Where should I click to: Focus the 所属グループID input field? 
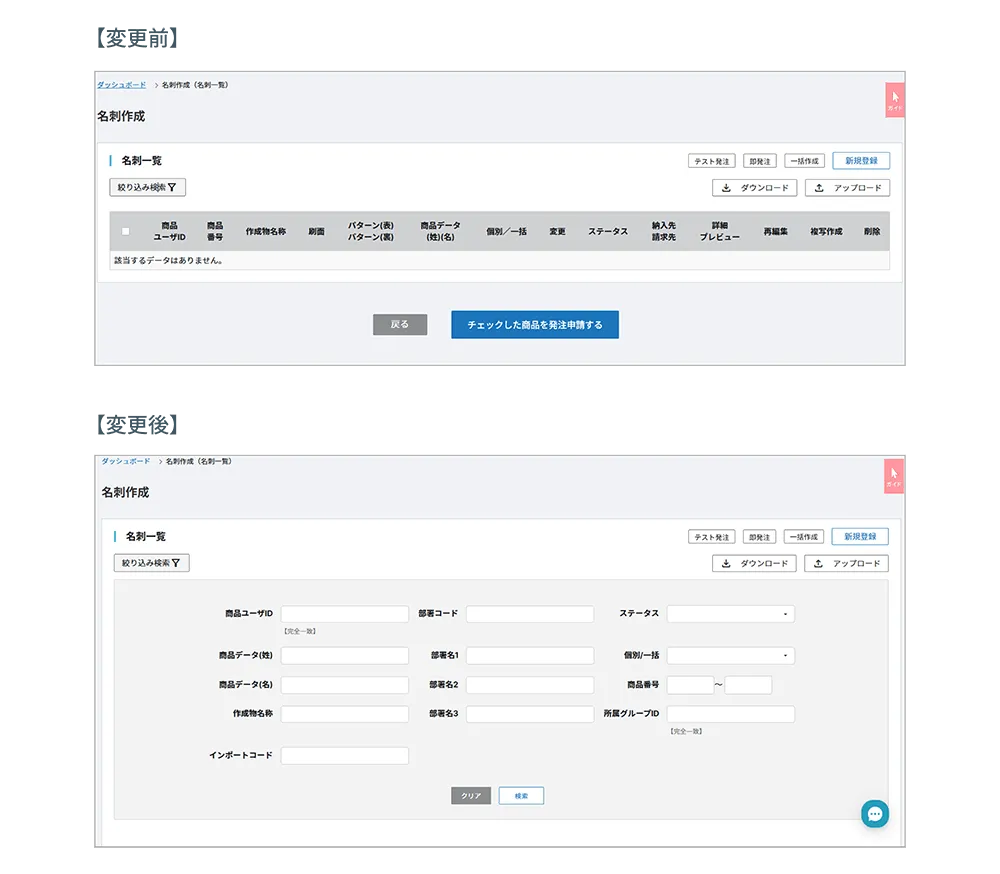(731, 714)
